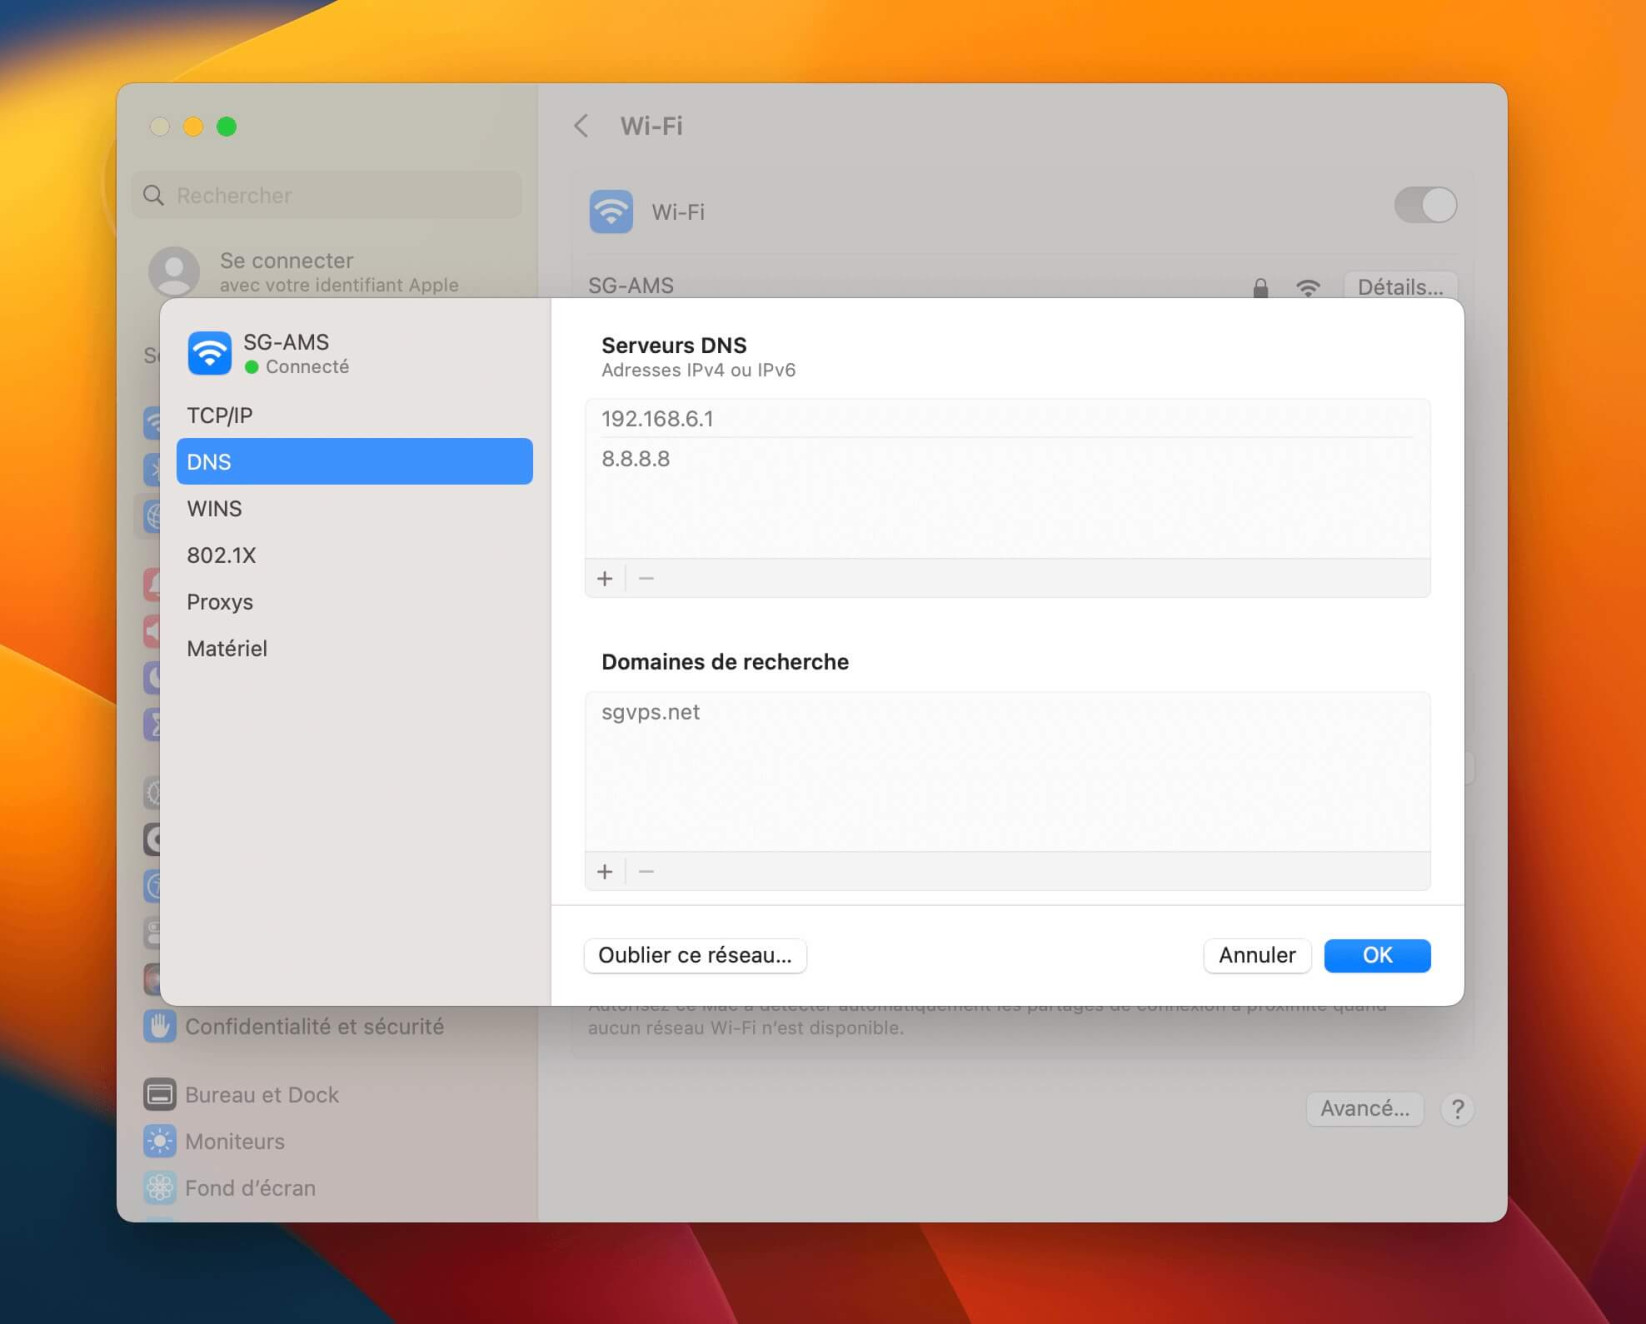Remove DNS server with minus button

tap(646, 578)
